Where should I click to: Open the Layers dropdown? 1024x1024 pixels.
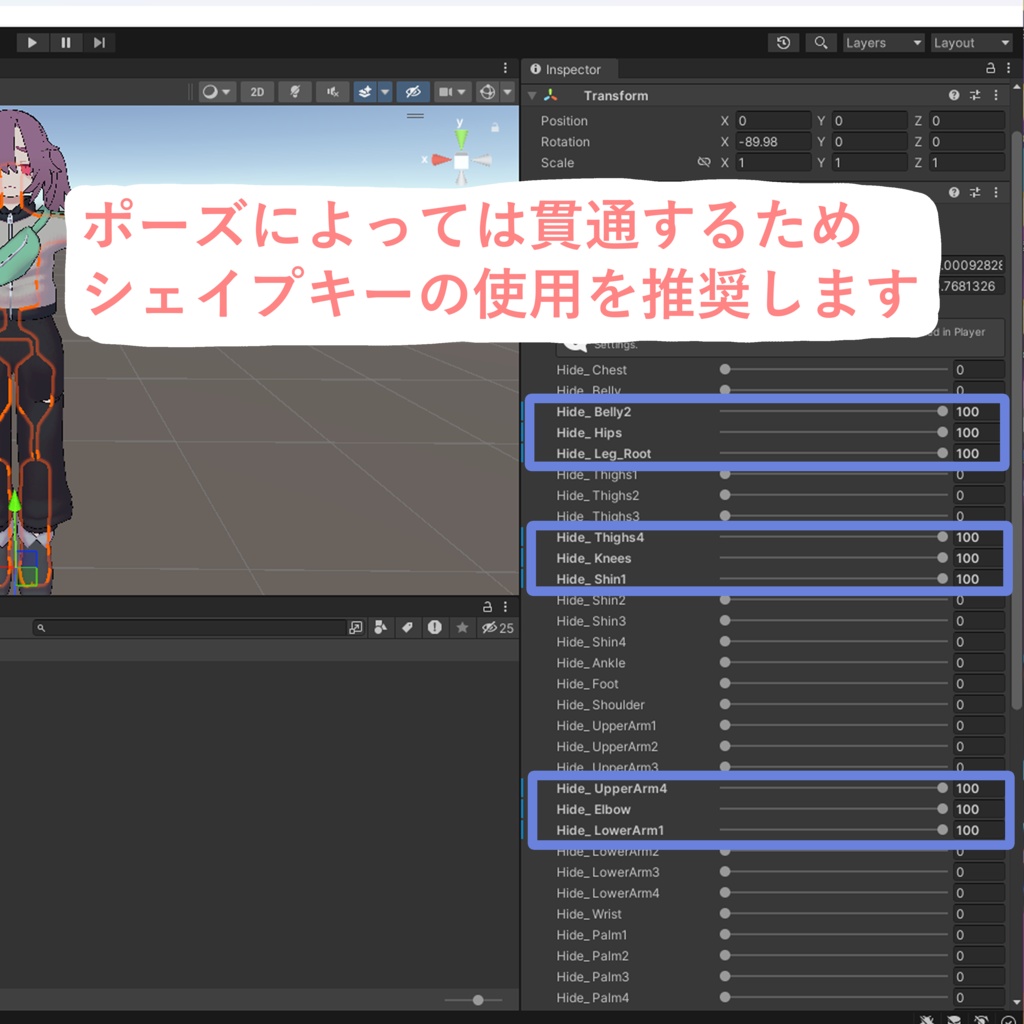tap(884, 42)
